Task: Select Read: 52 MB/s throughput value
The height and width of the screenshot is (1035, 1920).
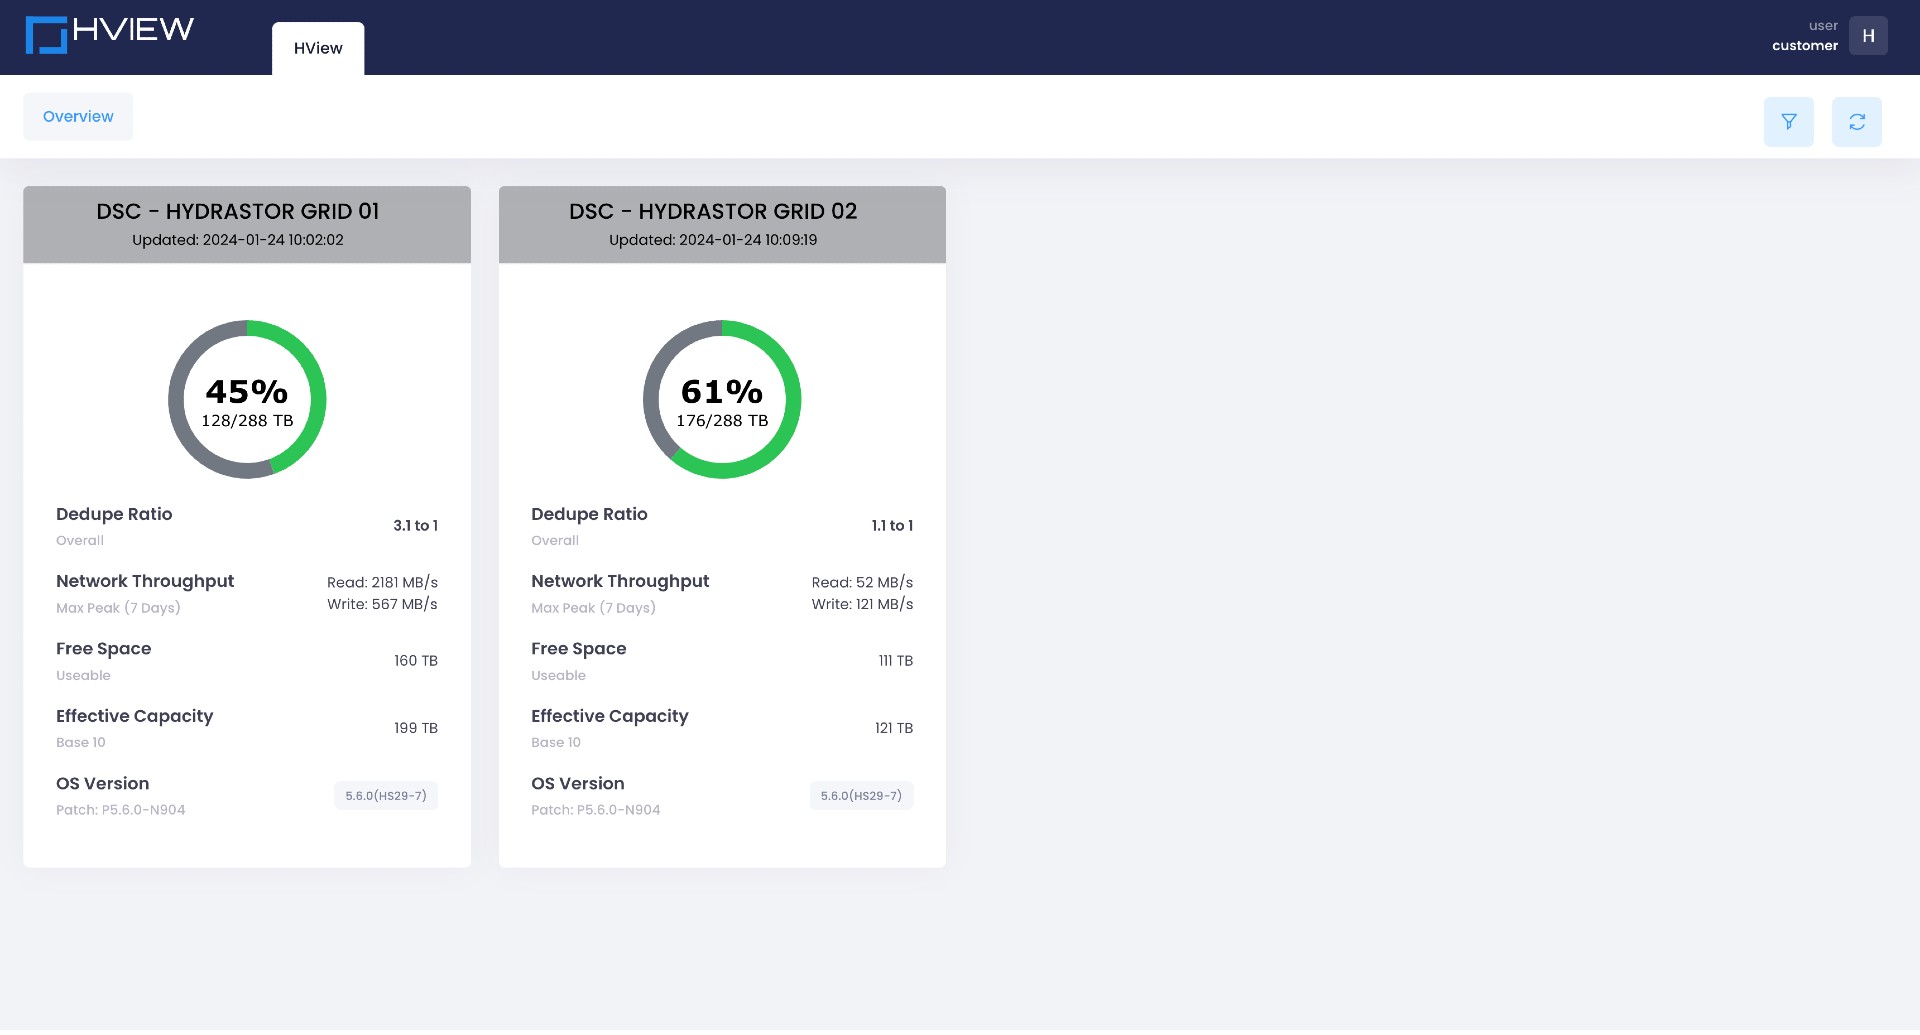Action: [x=862, y=583]
